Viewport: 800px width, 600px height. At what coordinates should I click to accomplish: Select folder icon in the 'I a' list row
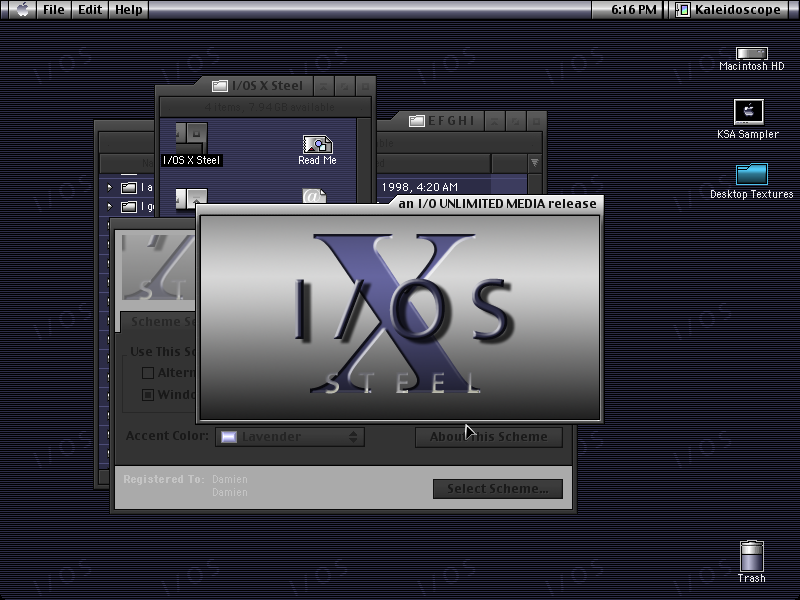129,188
